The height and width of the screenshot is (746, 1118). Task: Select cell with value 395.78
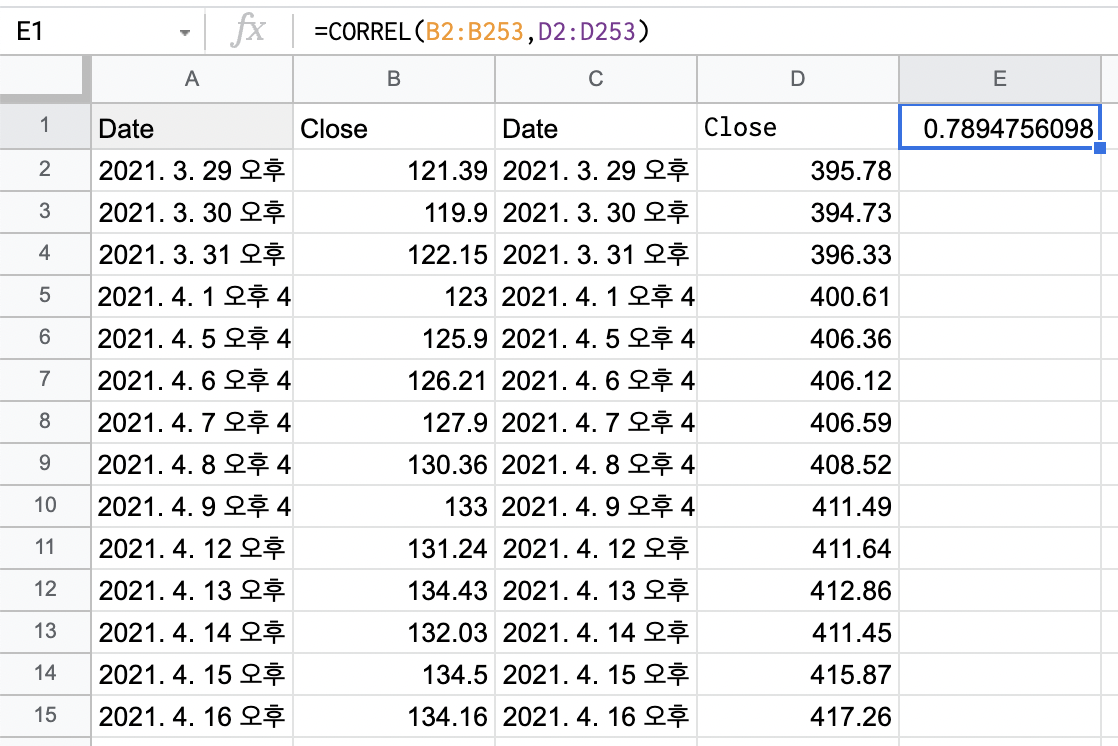pos(797,170)
